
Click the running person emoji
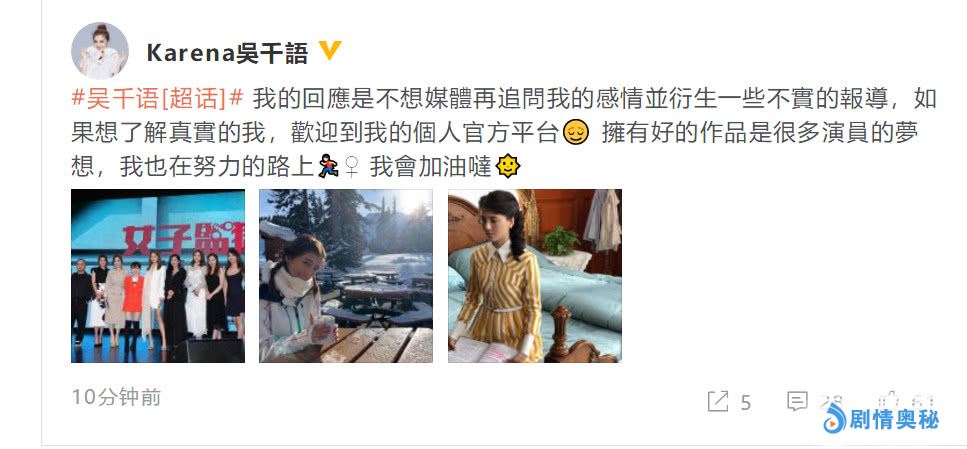(x=328, y=167)
